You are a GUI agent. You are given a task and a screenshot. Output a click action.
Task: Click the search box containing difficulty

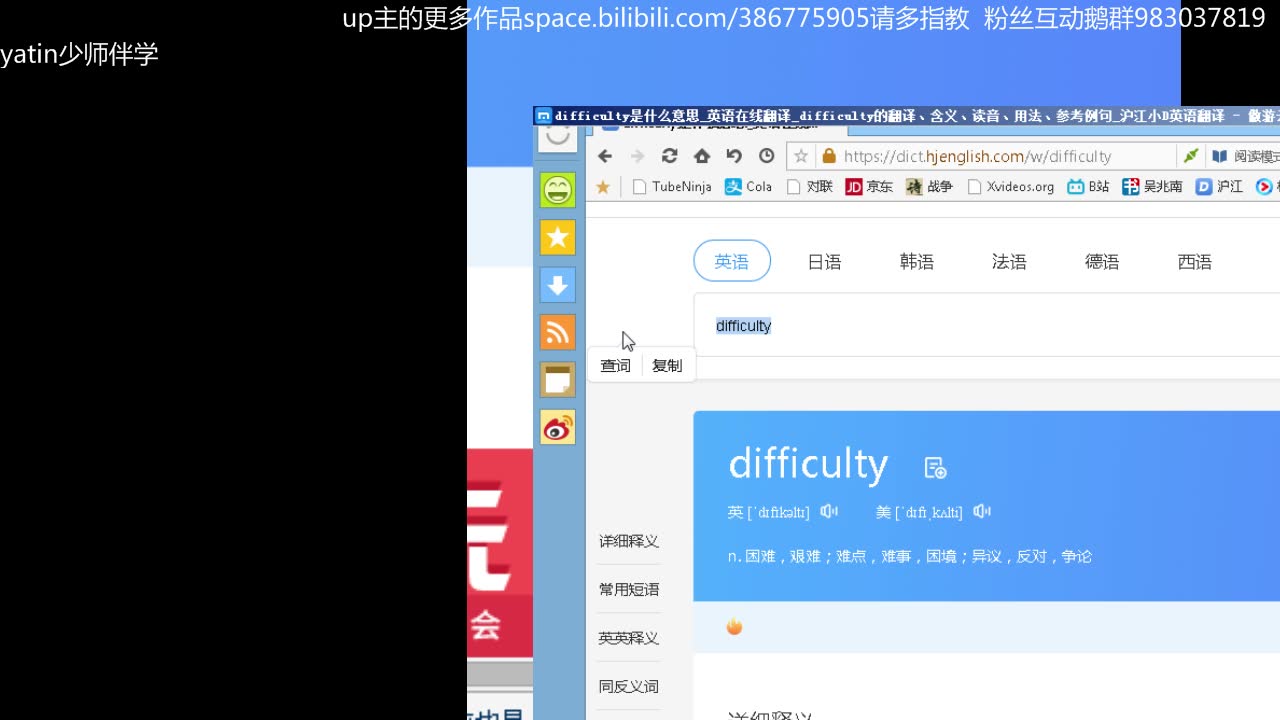(986, 326)
